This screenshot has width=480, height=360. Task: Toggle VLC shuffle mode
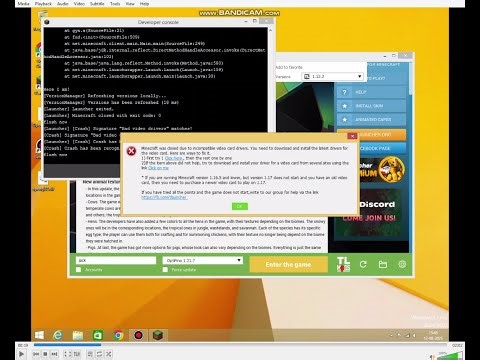point(108,354)
